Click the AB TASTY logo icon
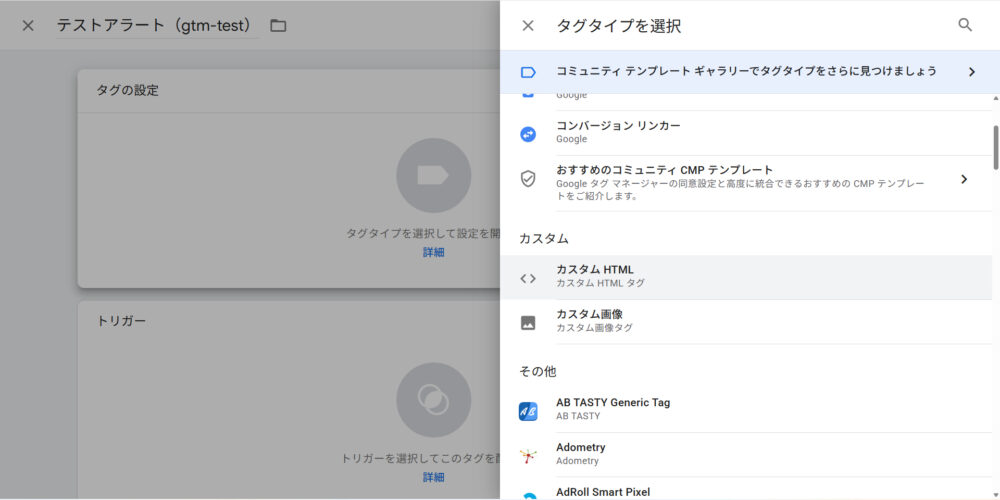Image resolution: width=1000 pixels, height=500 pixels. point(528,410)
